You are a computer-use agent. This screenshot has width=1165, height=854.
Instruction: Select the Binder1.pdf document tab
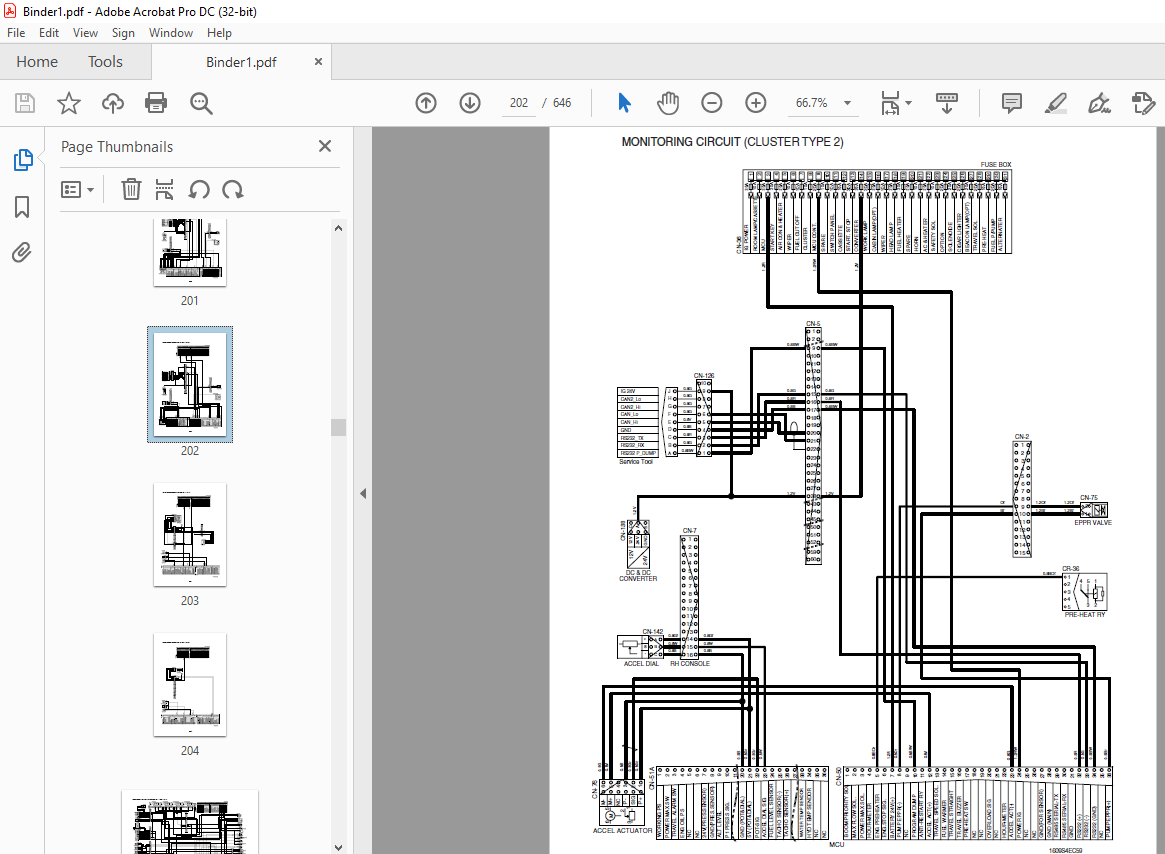[241, 62]
